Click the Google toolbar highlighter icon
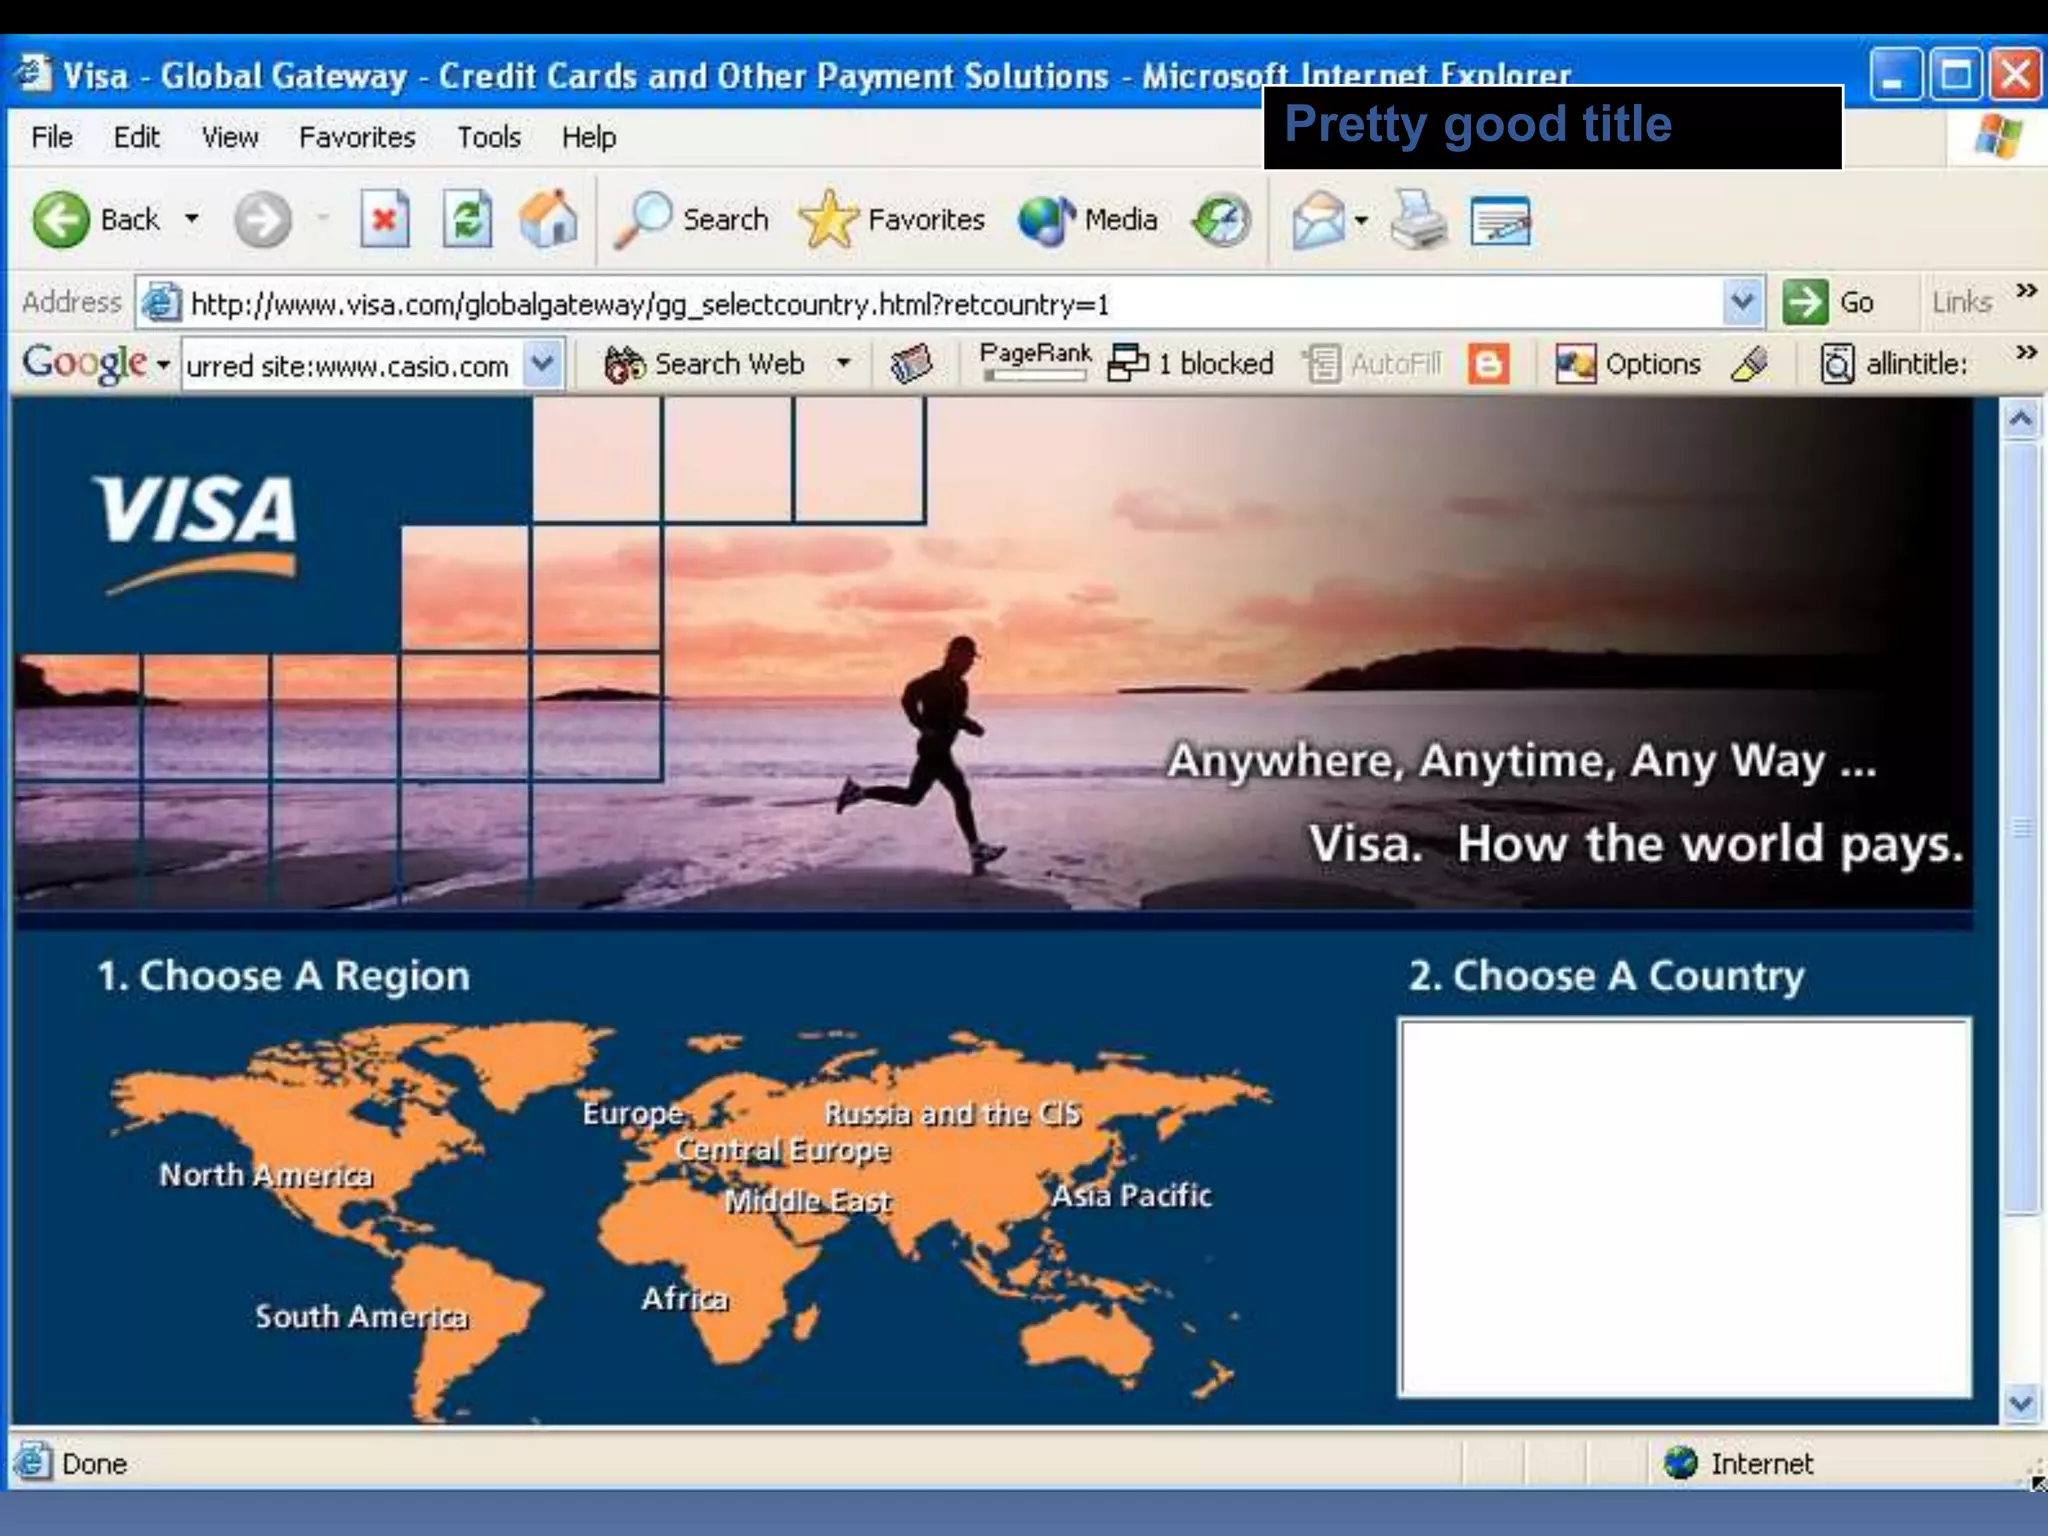 (x=1749, y=363)
